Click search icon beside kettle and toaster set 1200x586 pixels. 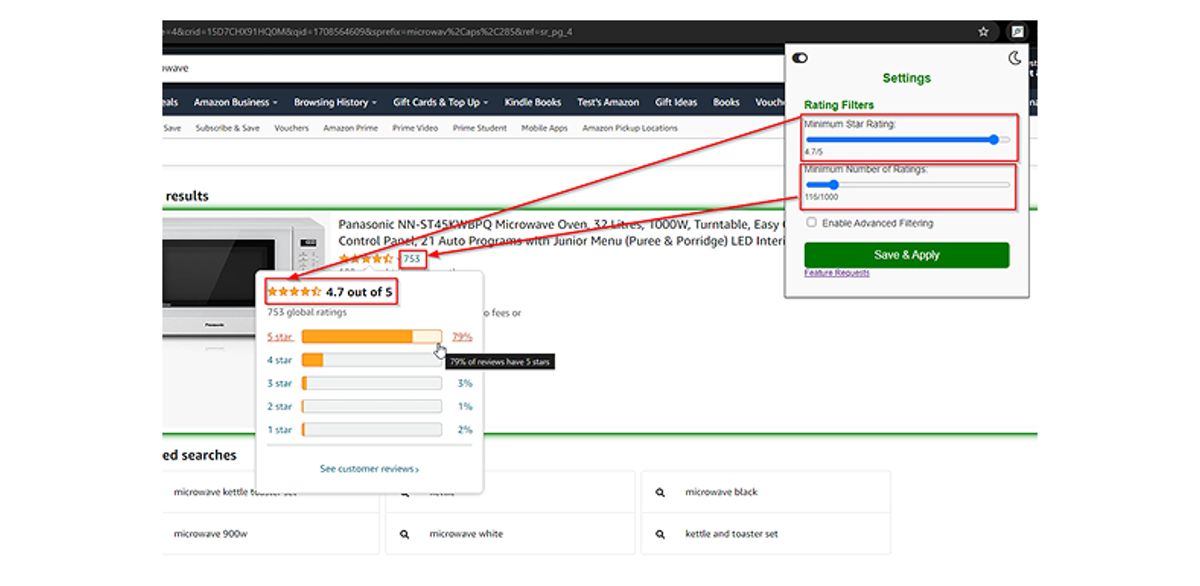(x=660, y=535)
